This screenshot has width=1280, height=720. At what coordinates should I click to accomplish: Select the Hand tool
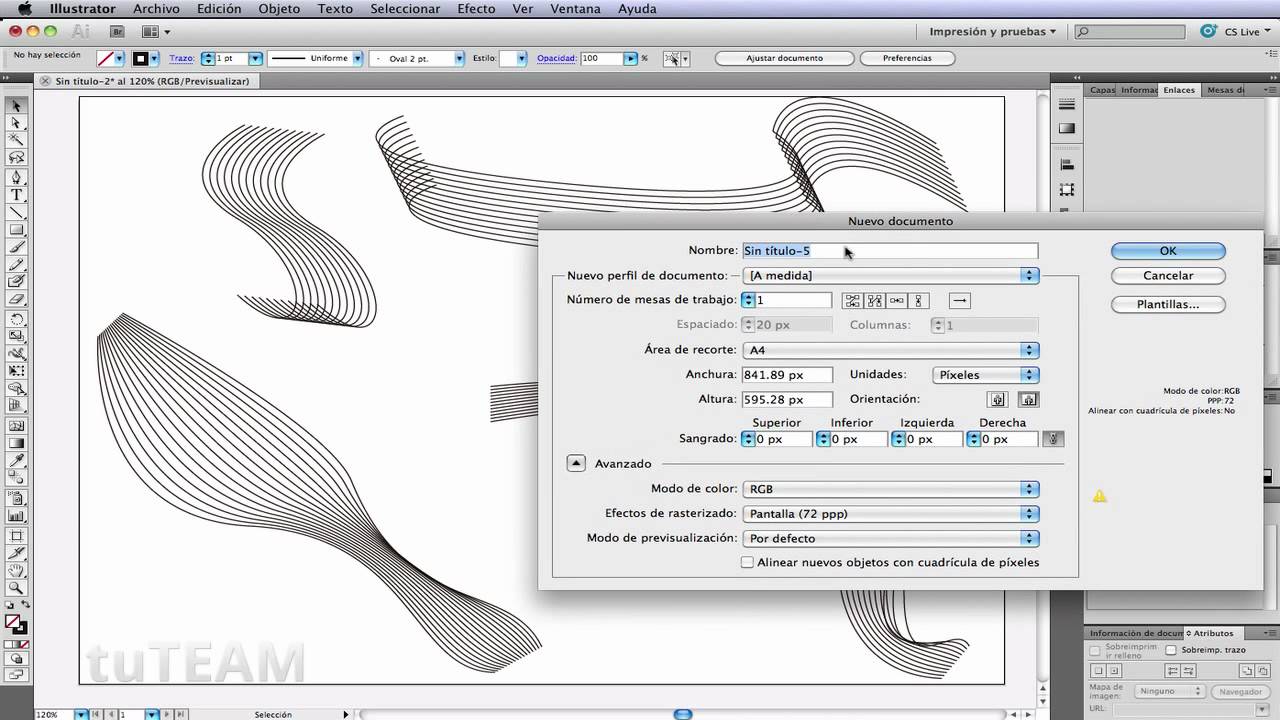pyautogui.click(x=16, y=571)
